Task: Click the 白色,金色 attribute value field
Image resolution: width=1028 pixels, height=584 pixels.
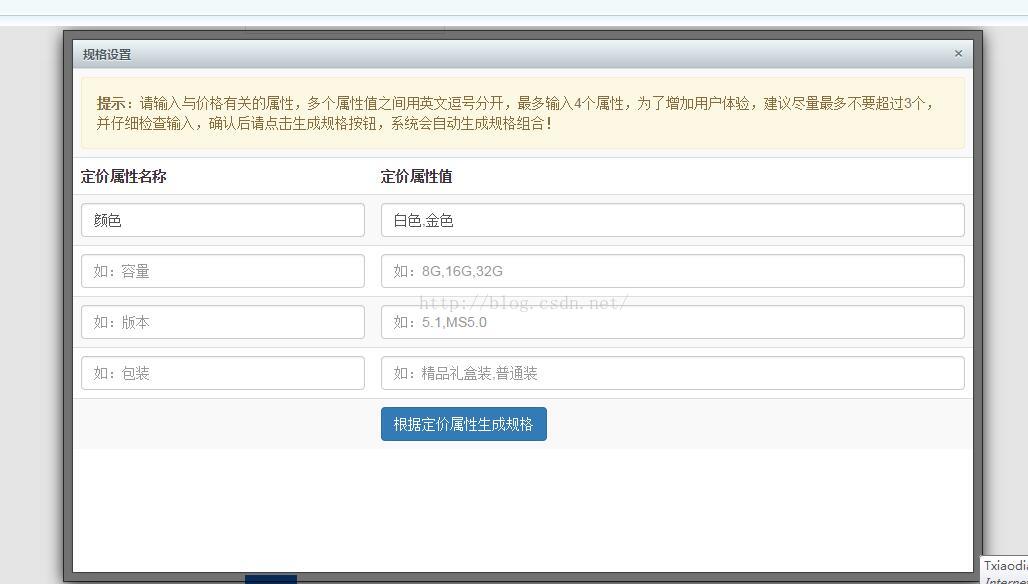Action: pyautogui.click(x=673, y=220)
